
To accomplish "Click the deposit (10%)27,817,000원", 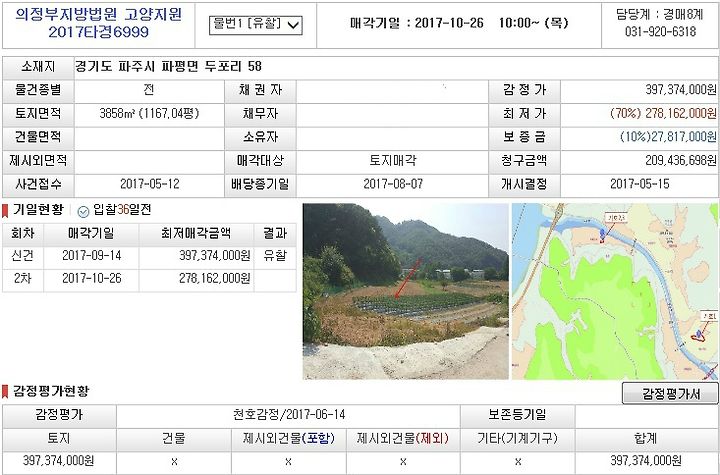I will (668, 136).
